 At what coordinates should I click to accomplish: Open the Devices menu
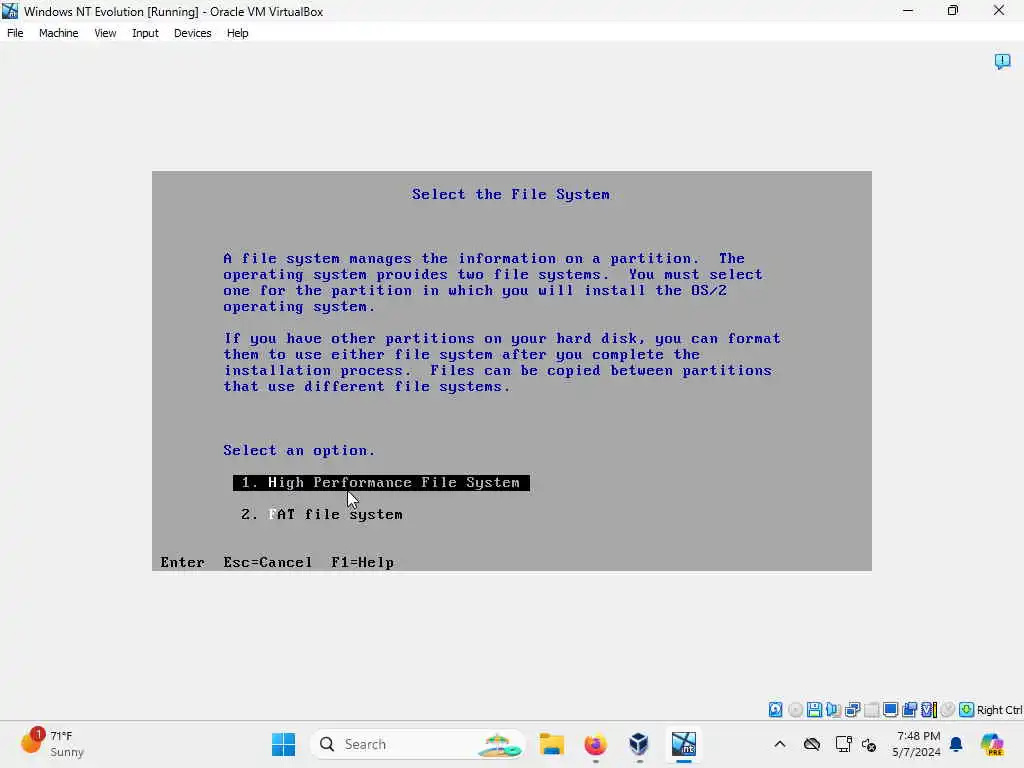[x=192, y=33]
